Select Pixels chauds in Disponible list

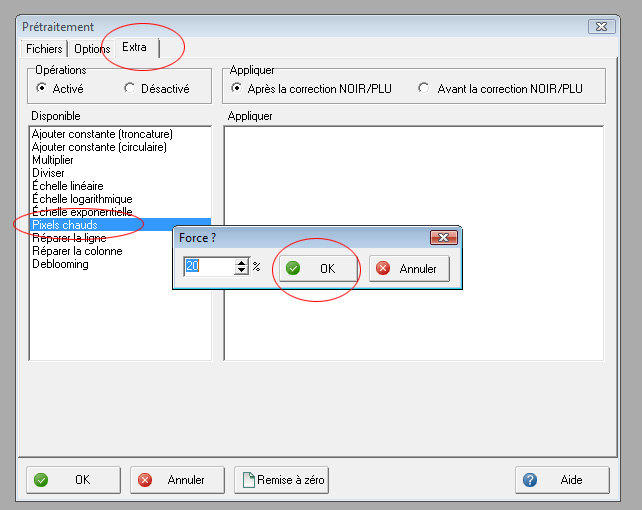[120, 225]
